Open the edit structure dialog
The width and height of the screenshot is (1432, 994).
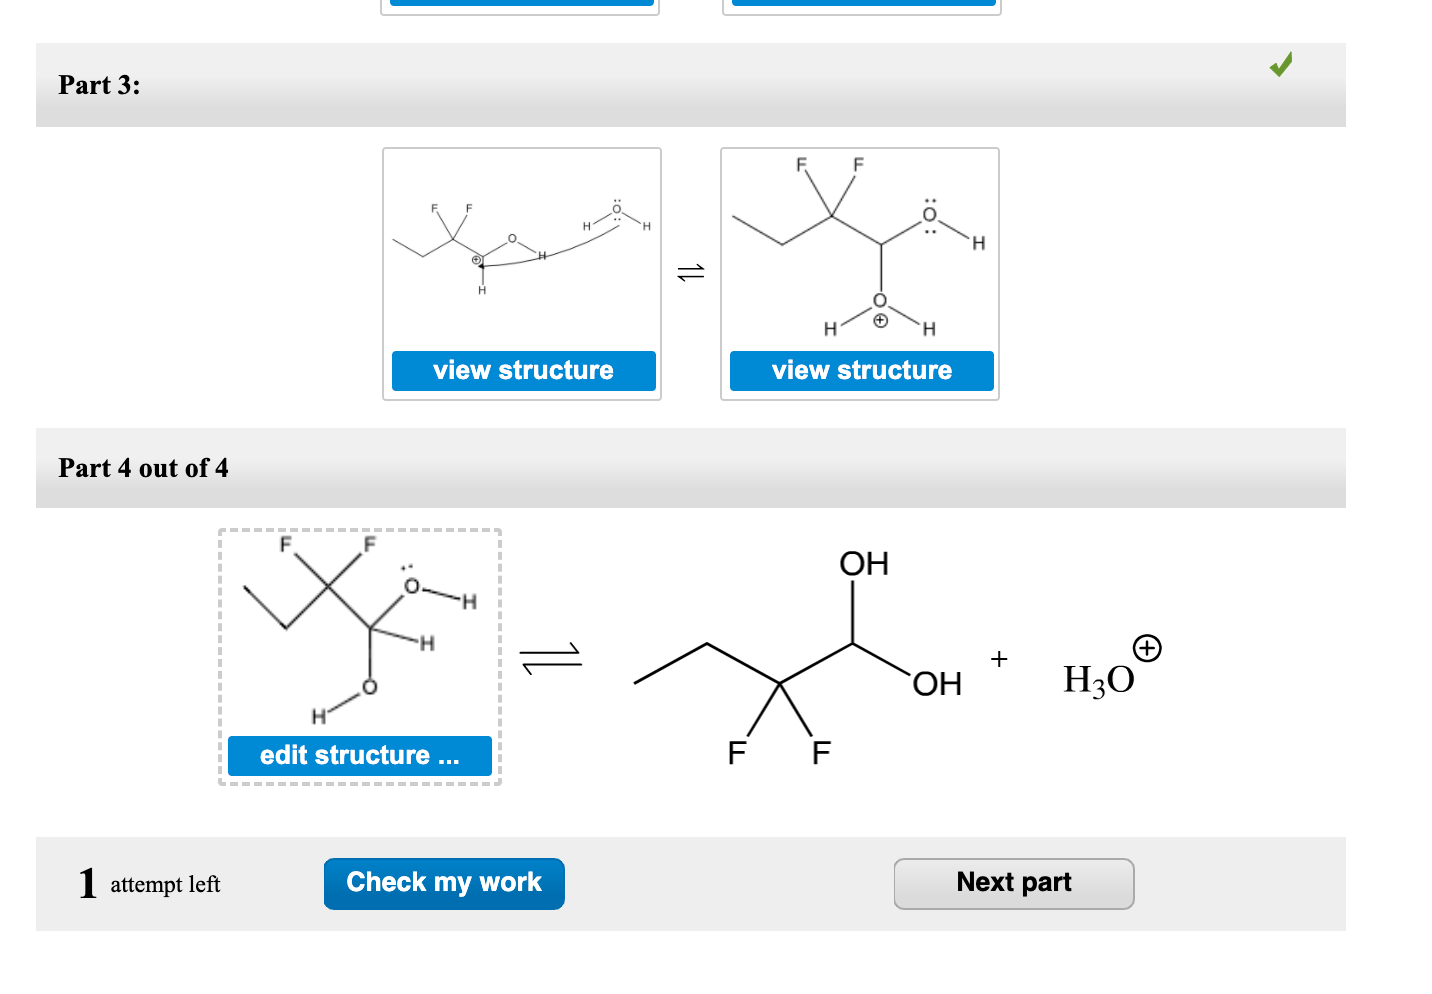click(359, 756)
